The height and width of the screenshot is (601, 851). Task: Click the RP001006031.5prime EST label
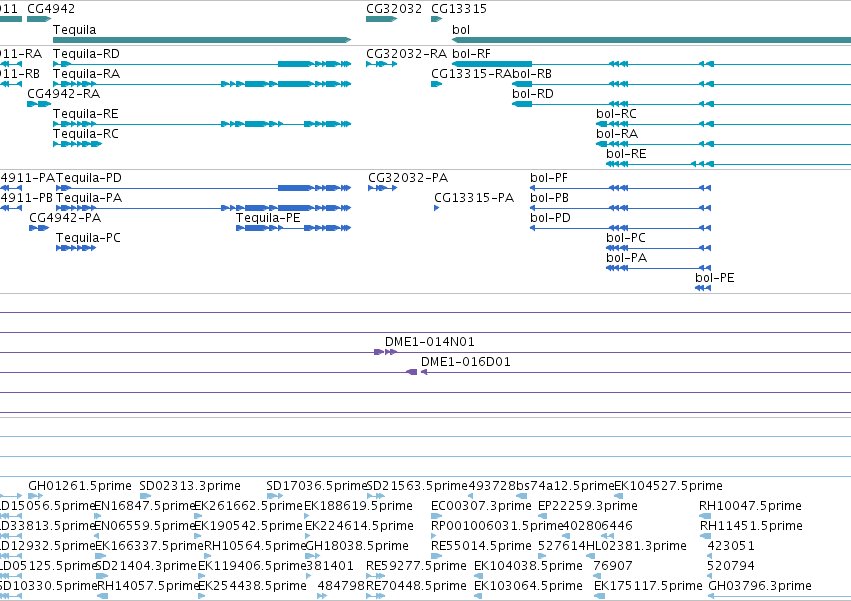point(497,526)
